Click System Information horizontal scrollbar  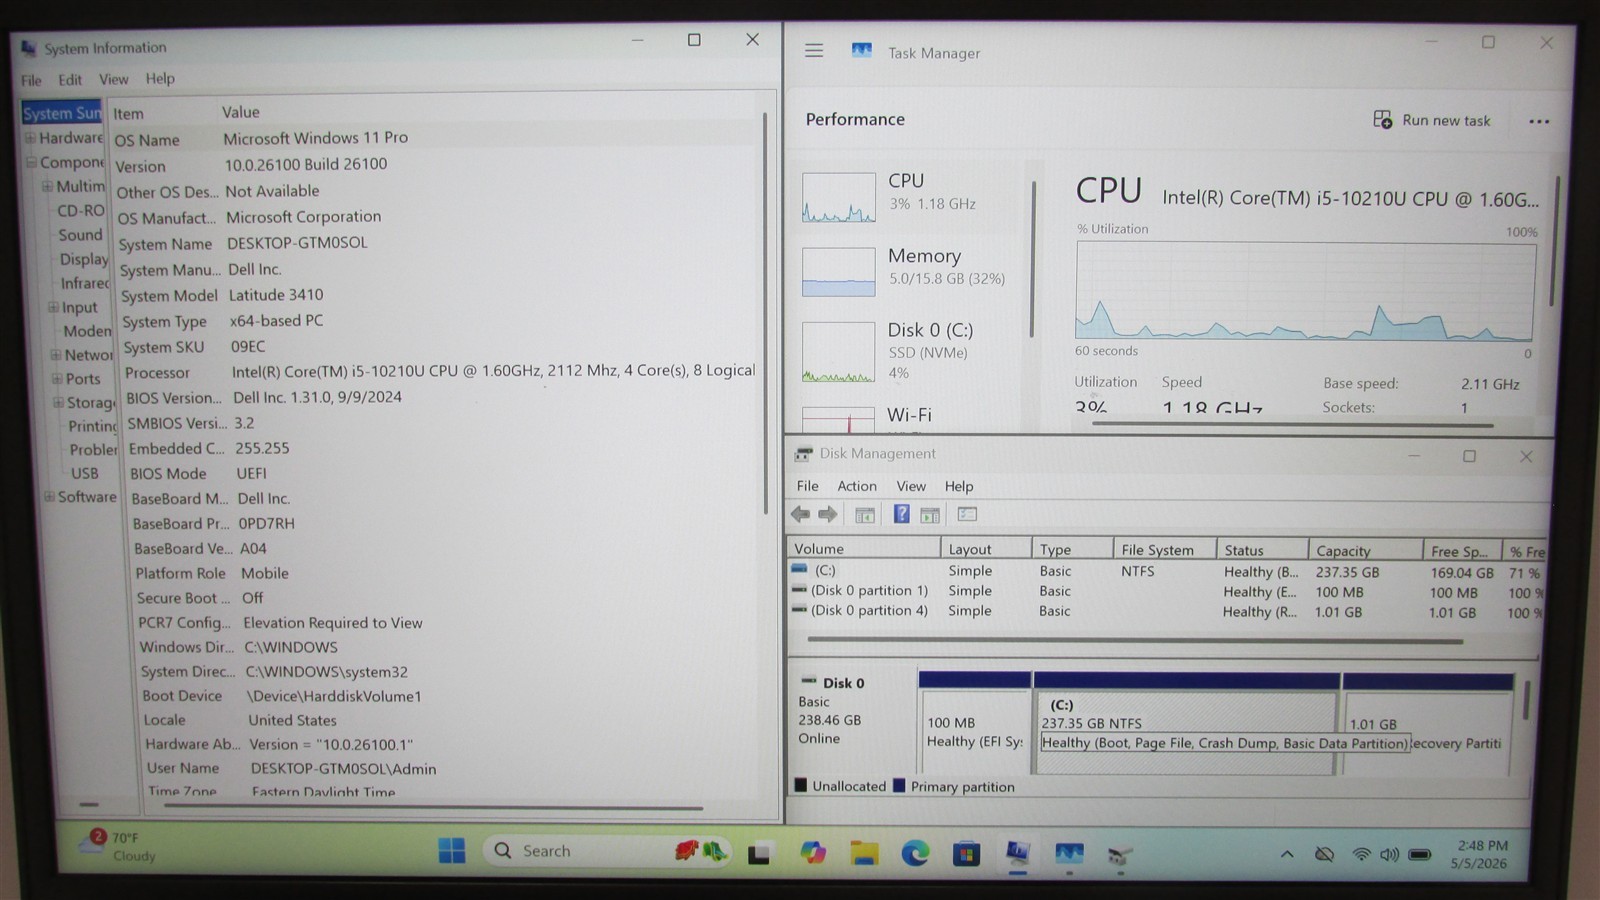(x=432, y=807)
